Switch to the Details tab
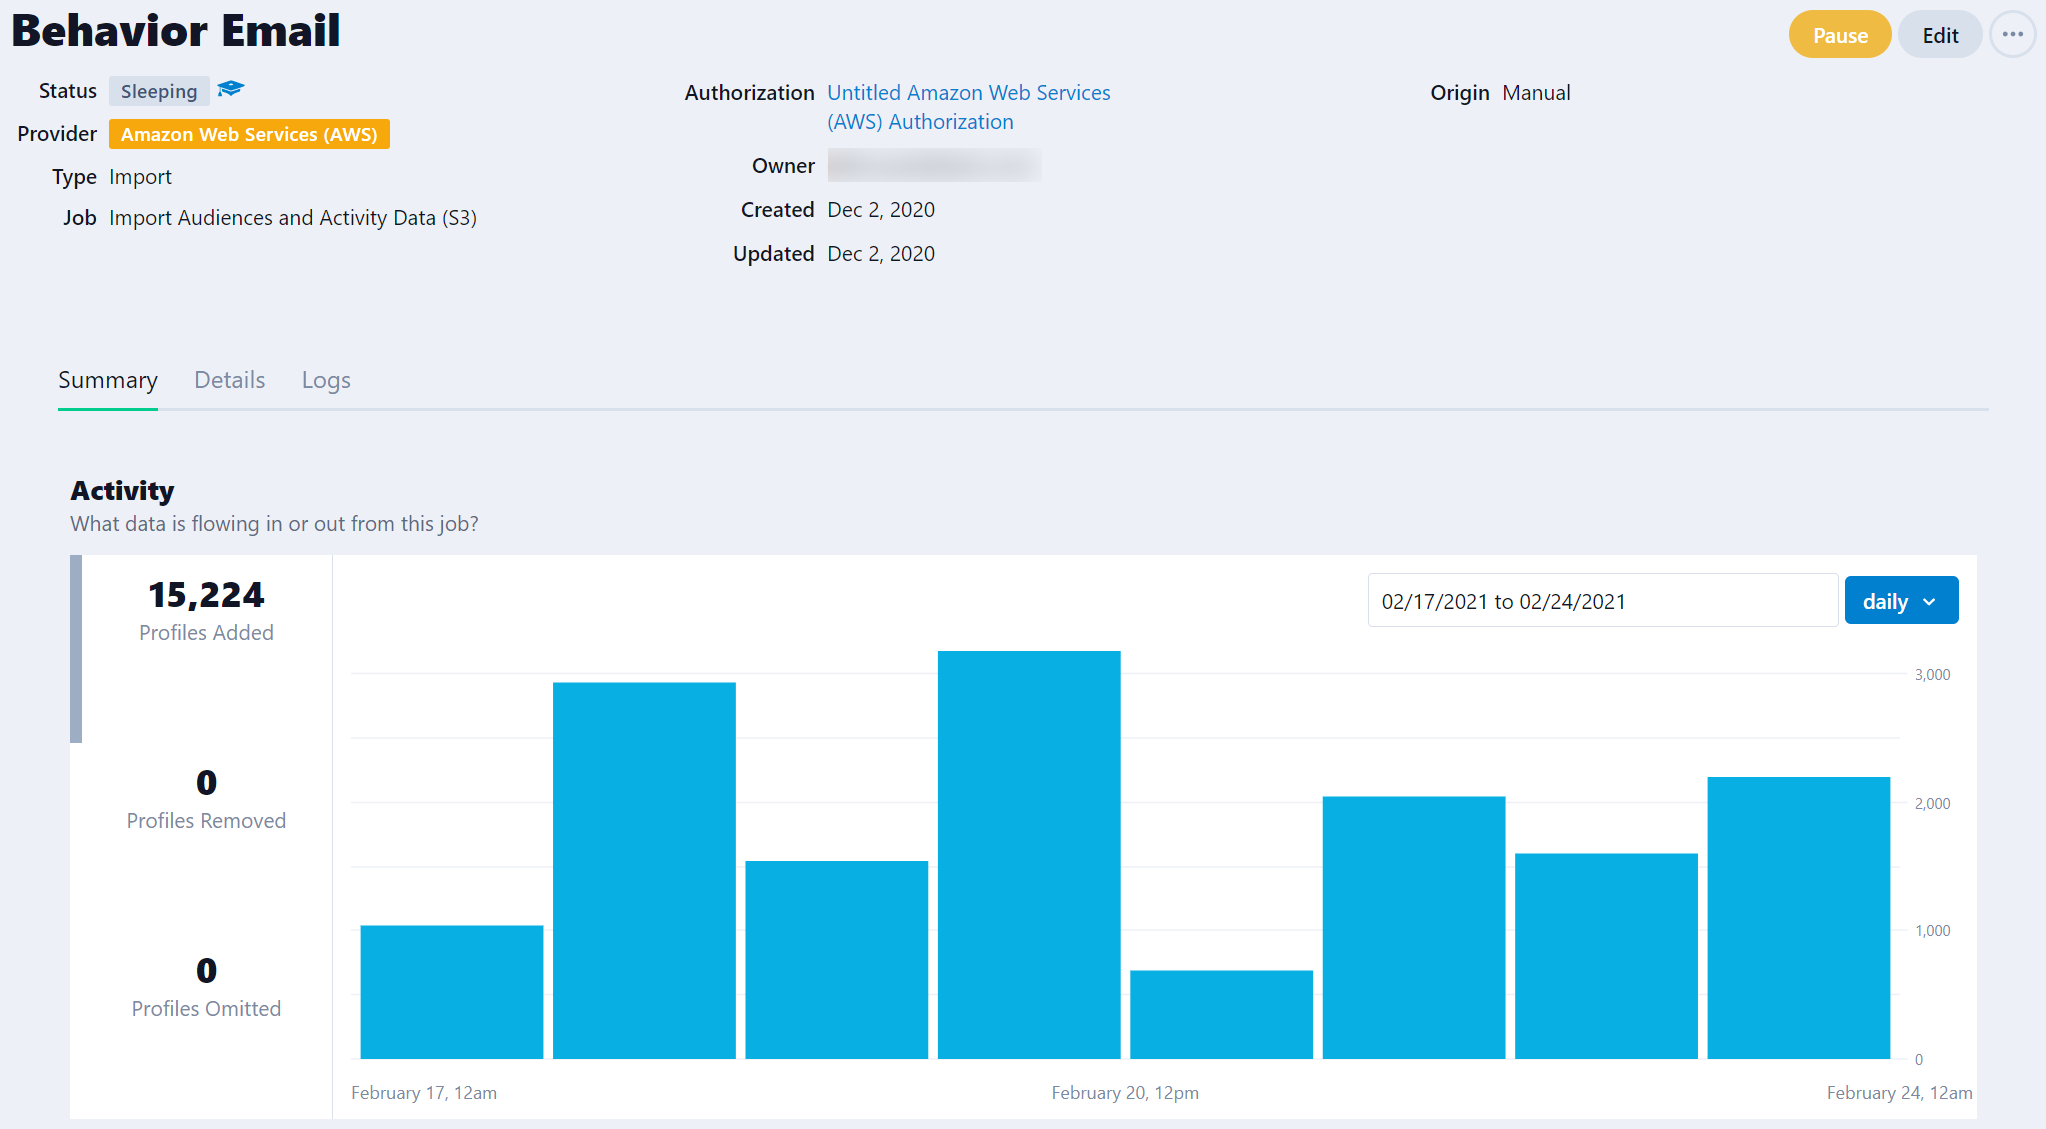This screenshot has height=1129, width=2046. pyautogui.click(x=229, y=380)
